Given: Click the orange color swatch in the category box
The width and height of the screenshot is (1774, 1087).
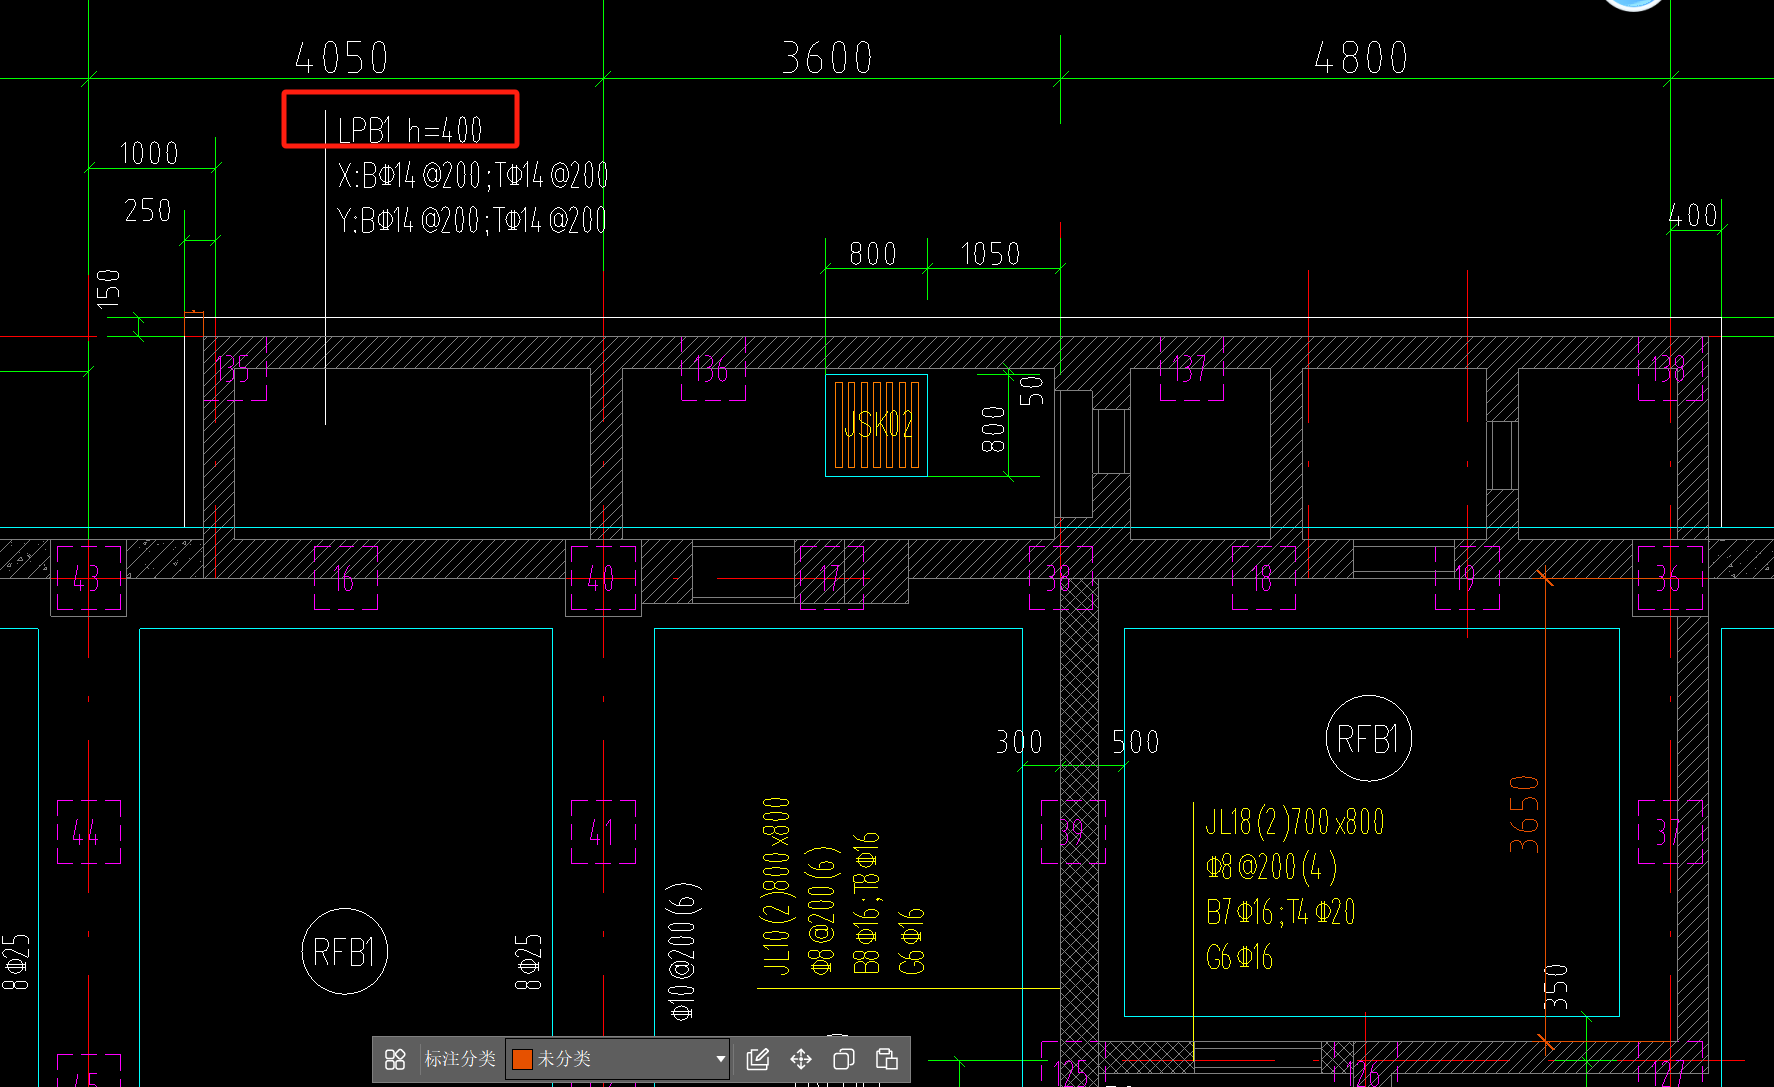Looking at the screenshot, I should [x=522, y=1059].
